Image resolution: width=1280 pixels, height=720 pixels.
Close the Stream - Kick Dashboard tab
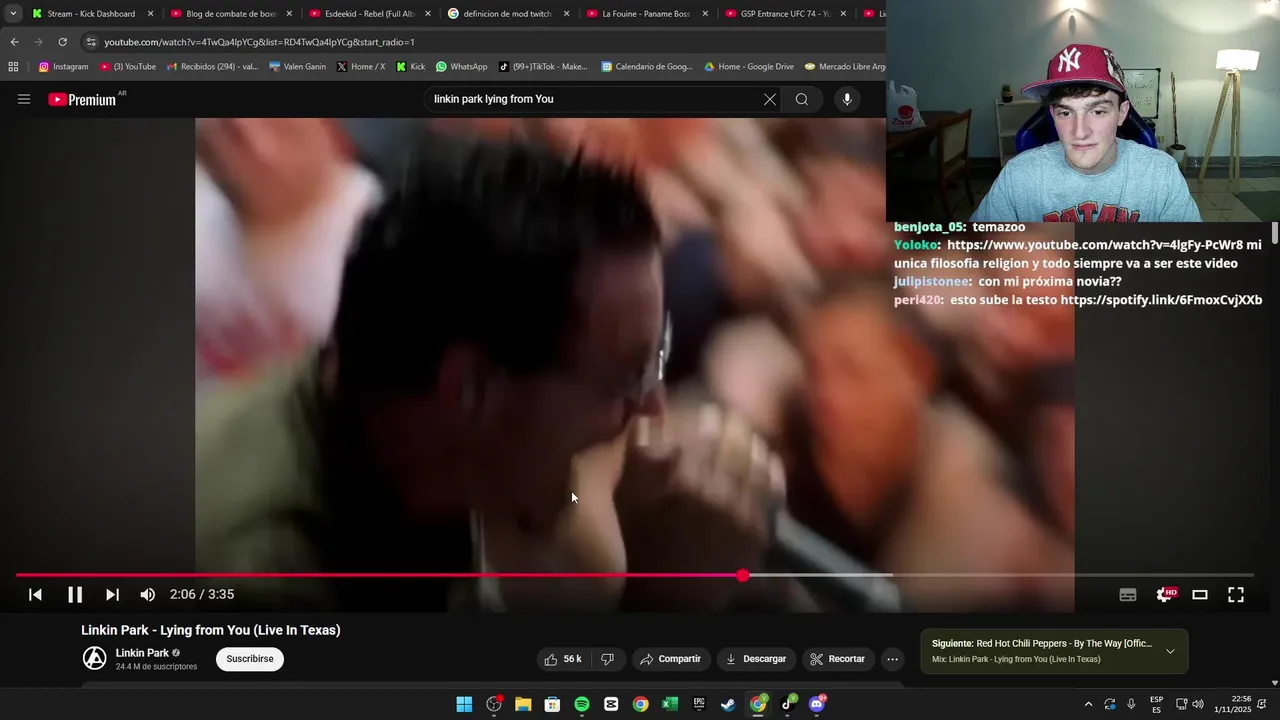(150, 14)
